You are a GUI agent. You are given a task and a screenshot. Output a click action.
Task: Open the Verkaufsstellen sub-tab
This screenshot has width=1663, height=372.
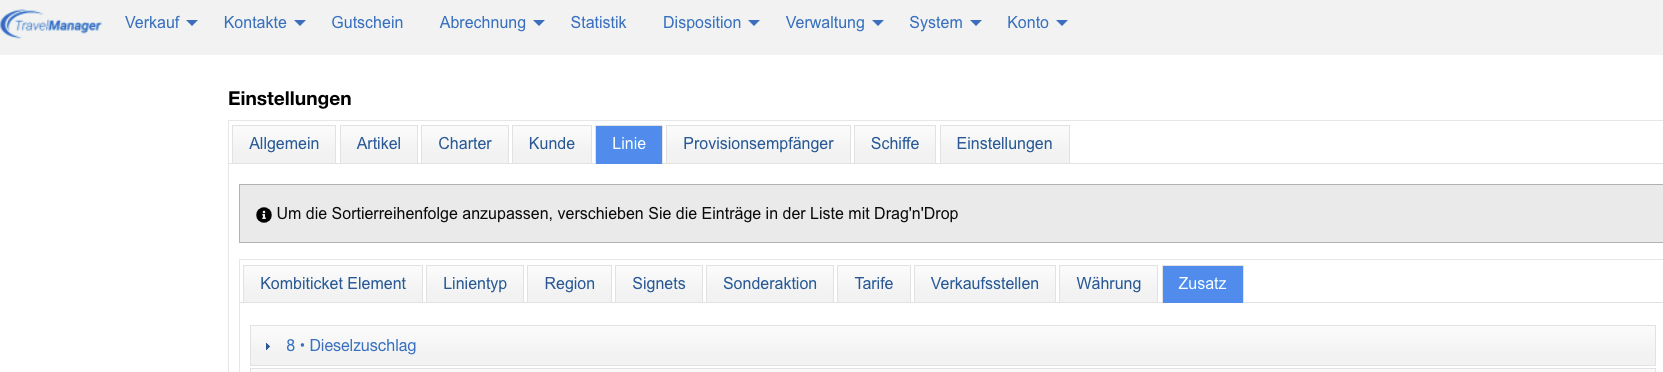tap(985, 284)
